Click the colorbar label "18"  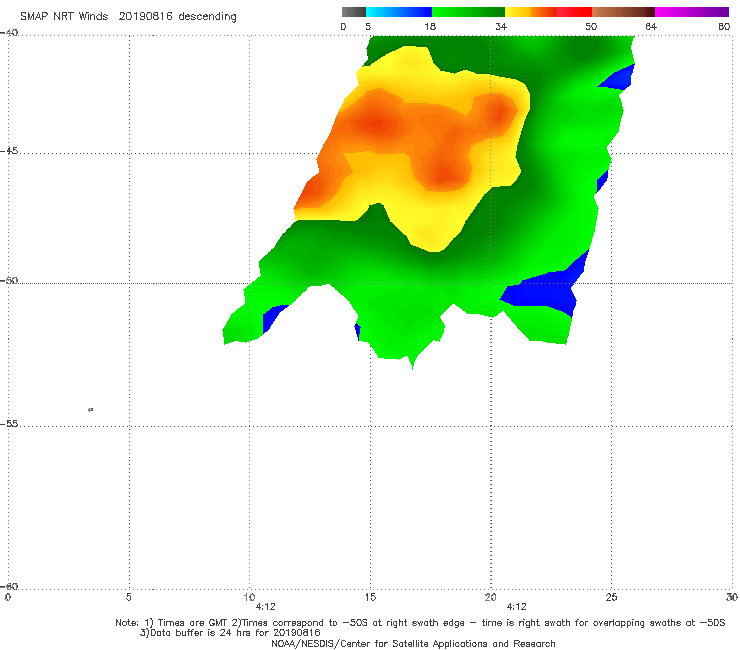pos(430,26)
